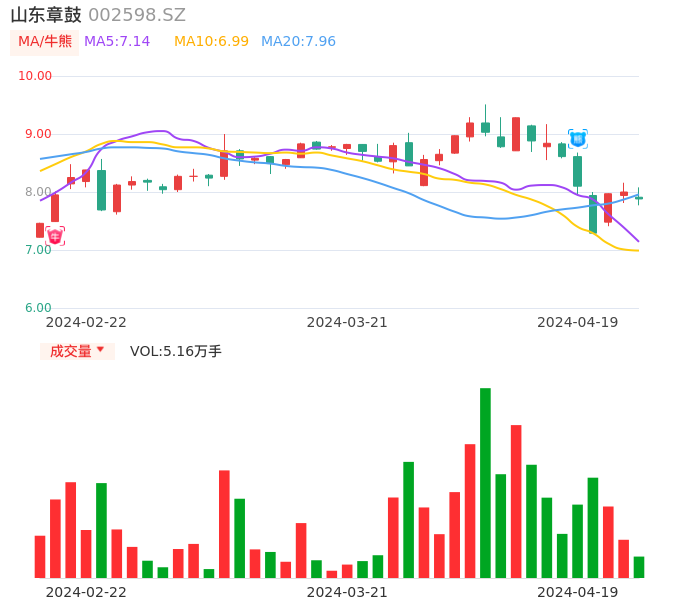This screenshot has width=686, height=606.
Task: Click the 7.00 price axis label
Action: click(x=38, y=250)
